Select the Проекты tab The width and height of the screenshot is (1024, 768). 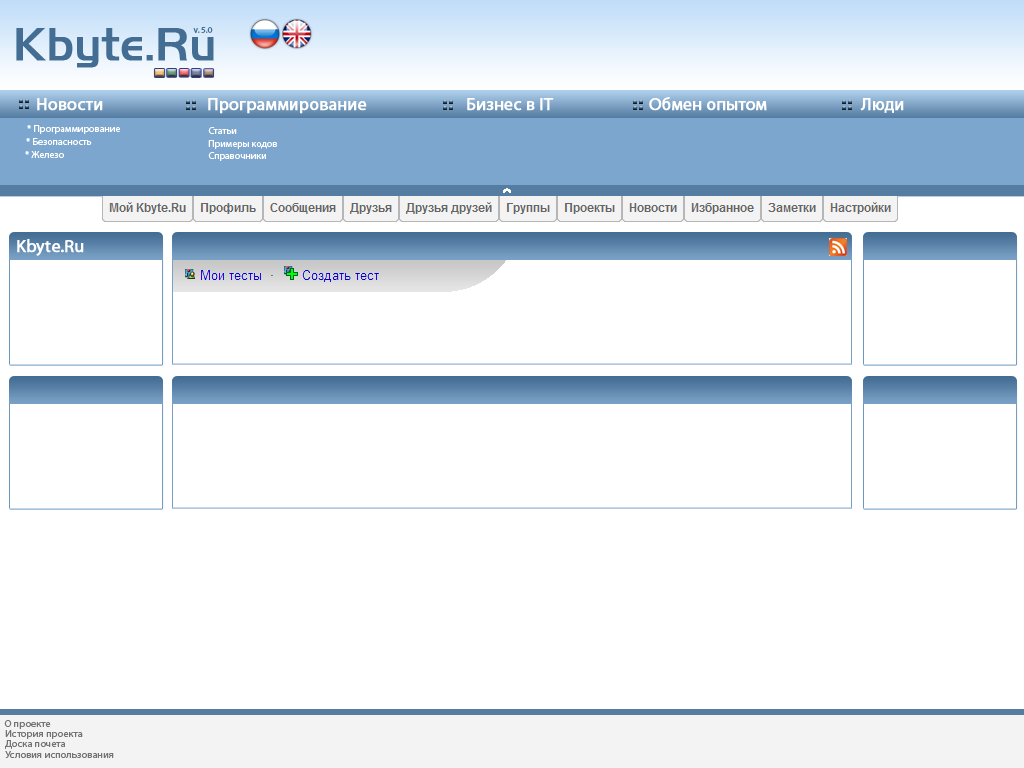pyautogui.click(x=590, y=208)
